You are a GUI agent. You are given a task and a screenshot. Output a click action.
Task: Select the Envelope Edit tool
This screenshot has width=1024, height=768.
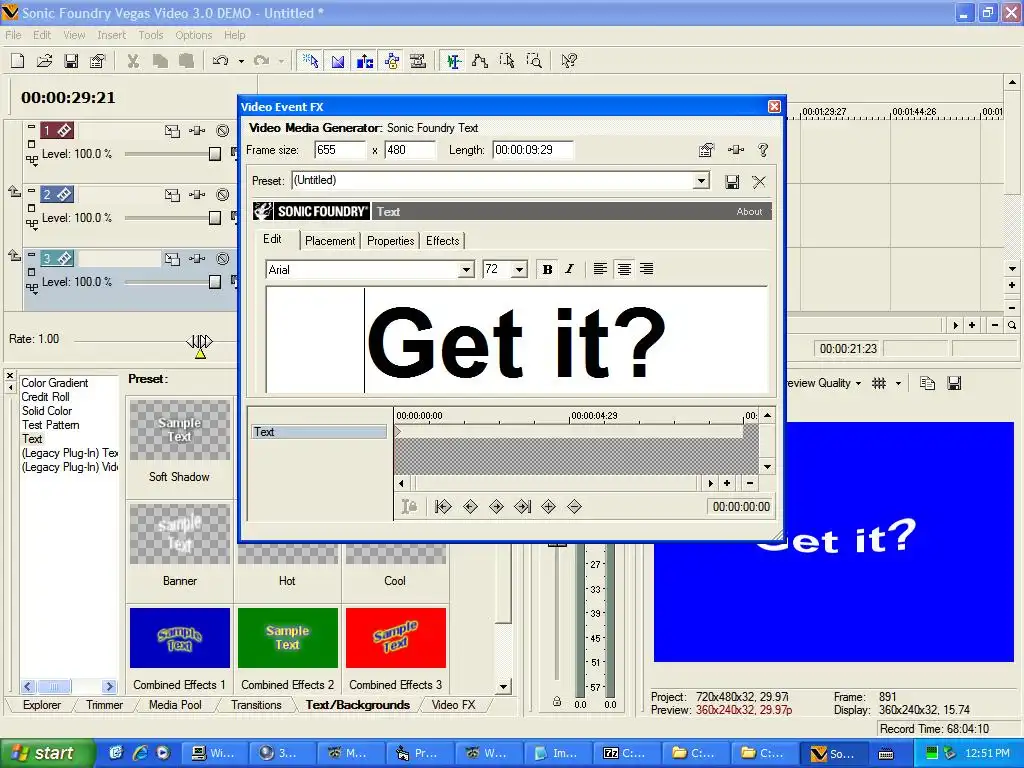tap(480, 61)
